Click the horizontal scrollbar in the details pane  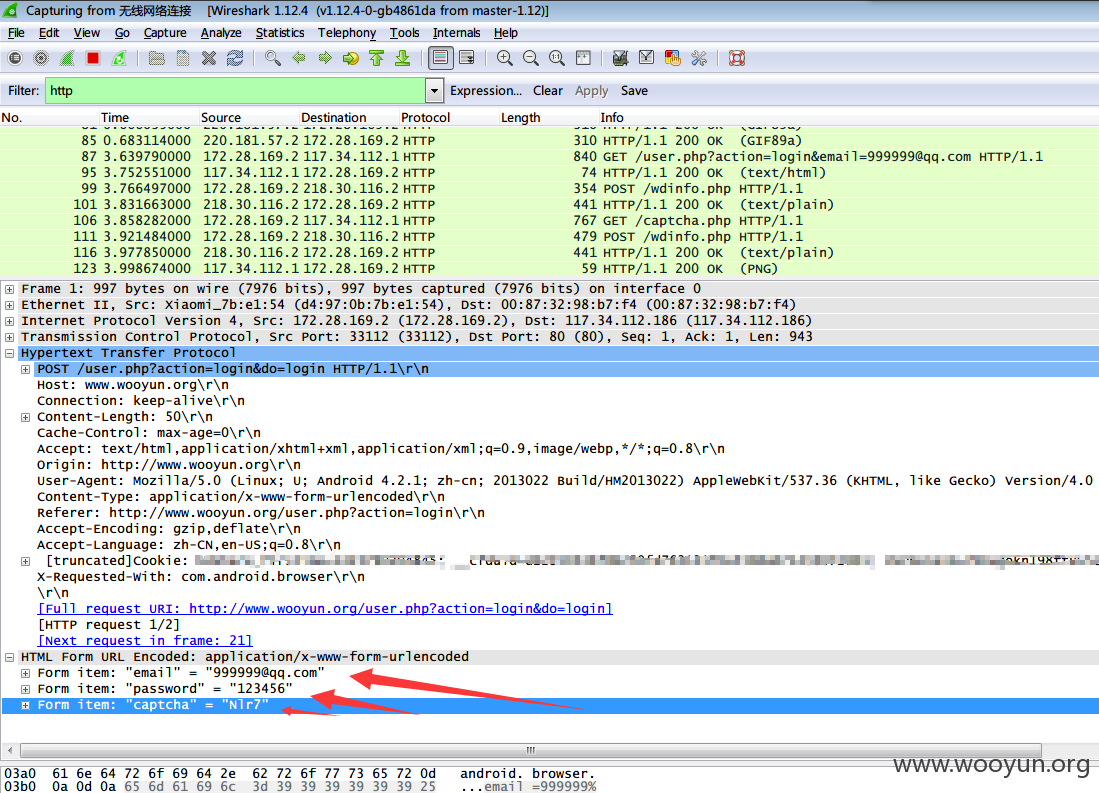coord(531,750)
